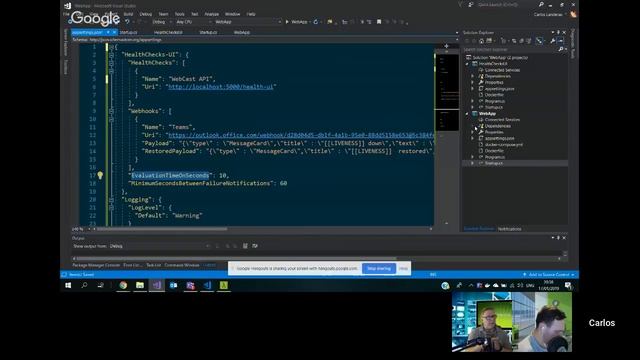
Task: Clear all text in the Output panel
Action: pyautogui.click(x=245, y=246)
